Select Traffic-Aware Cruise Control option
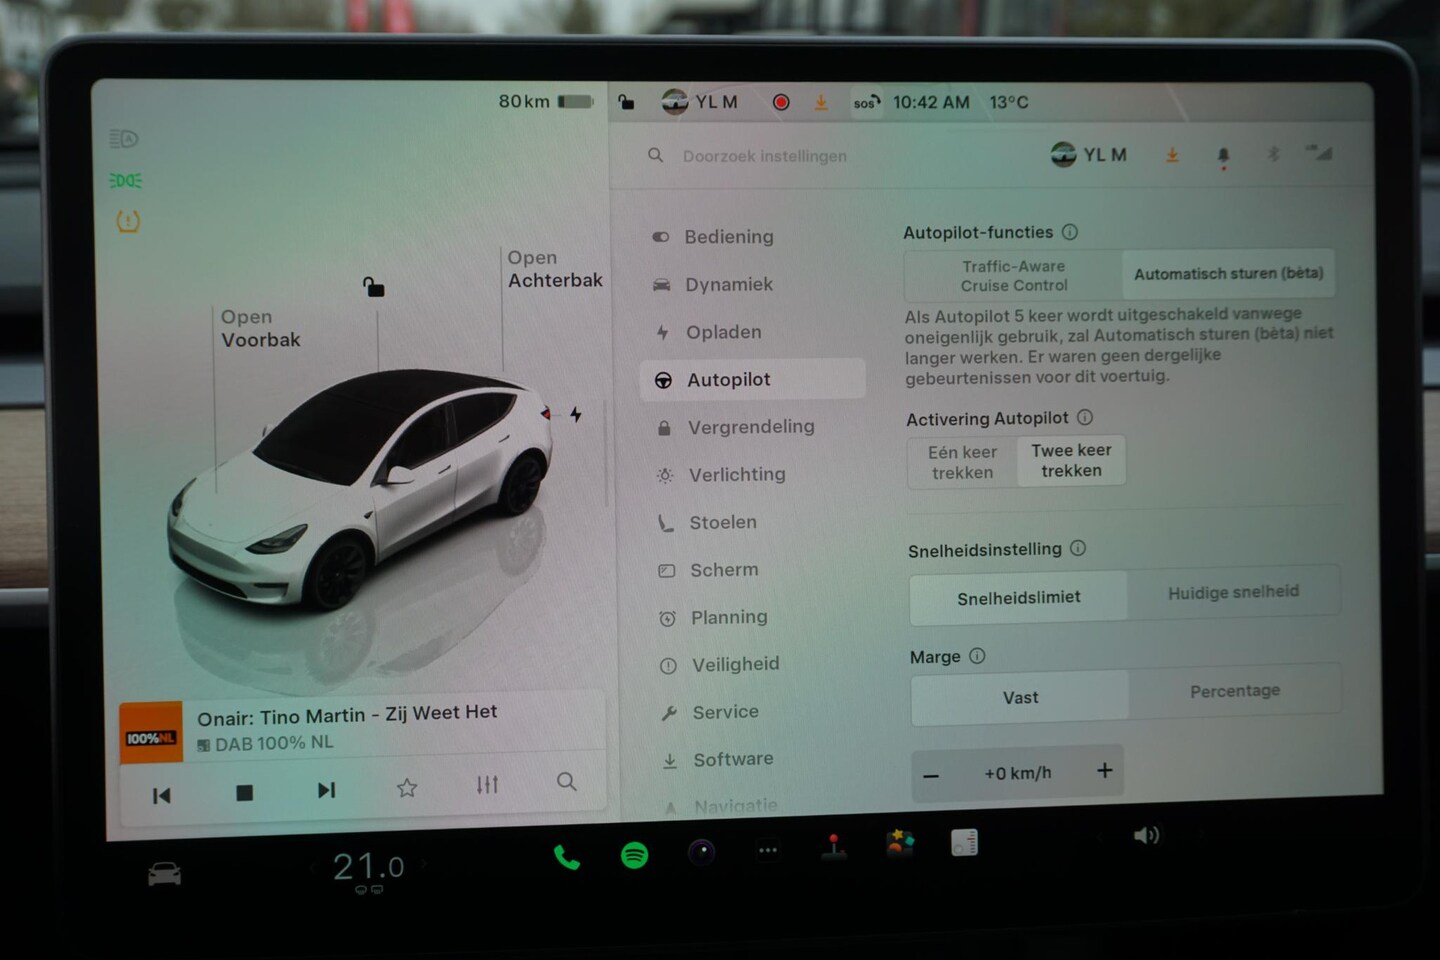 click(1013, 276)
